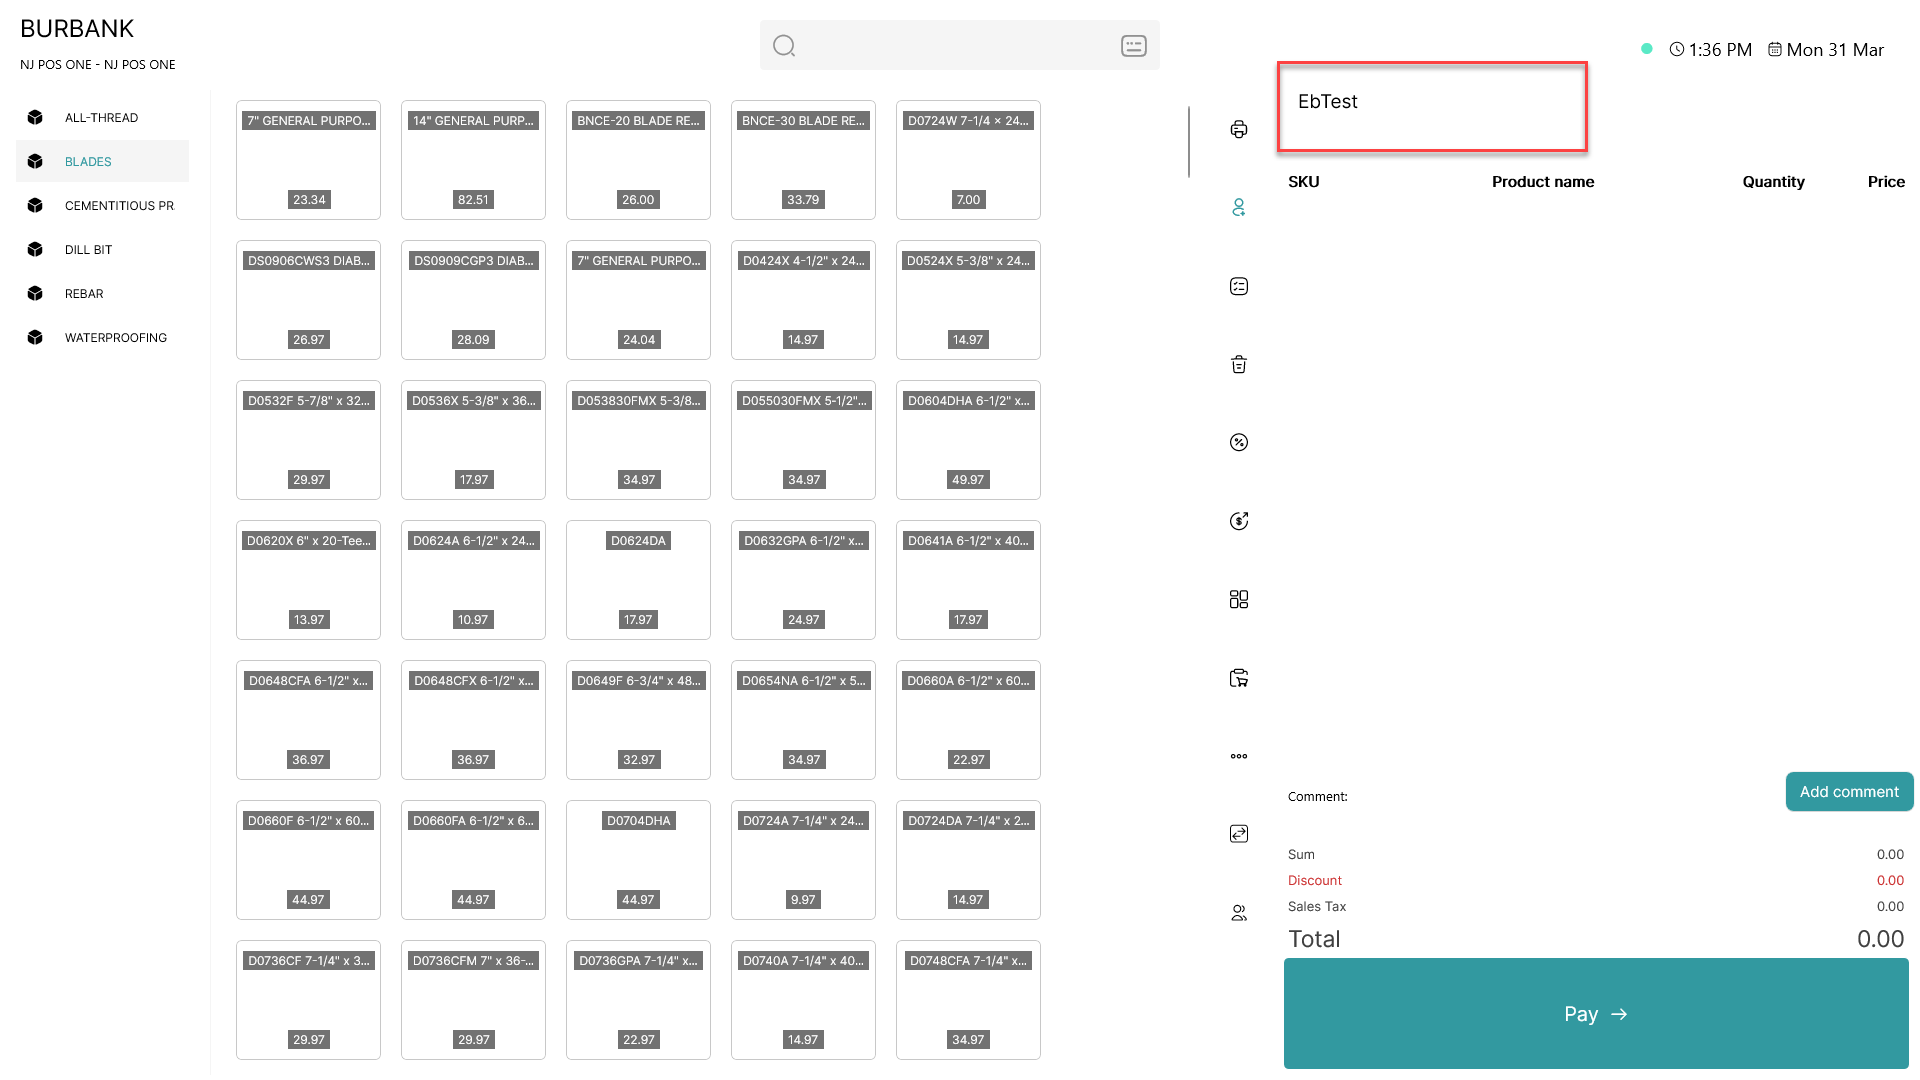This screenshot has width=1920, height=1080.
Task: Open the checklist icon in sidebar
Action: tap(1239, 286)
